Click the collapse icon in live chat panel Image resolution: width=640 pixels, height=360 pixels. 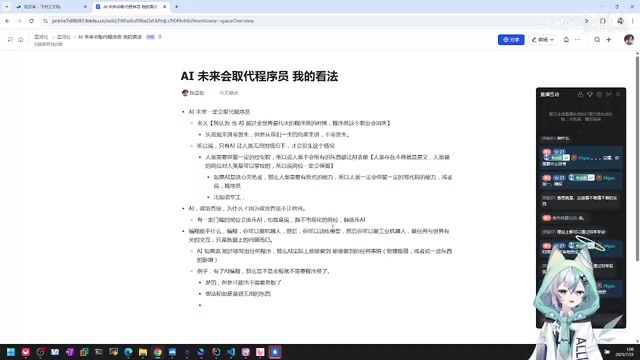click(609, 94)
